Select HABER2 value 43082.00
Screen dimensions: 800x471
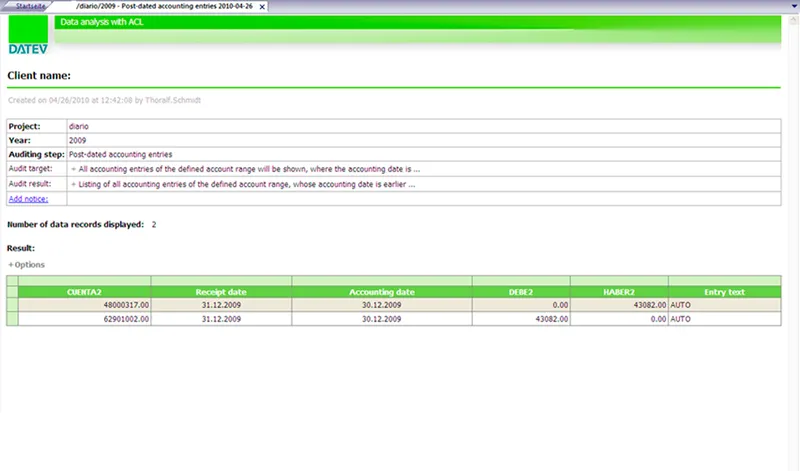click(x=619, y=305)
